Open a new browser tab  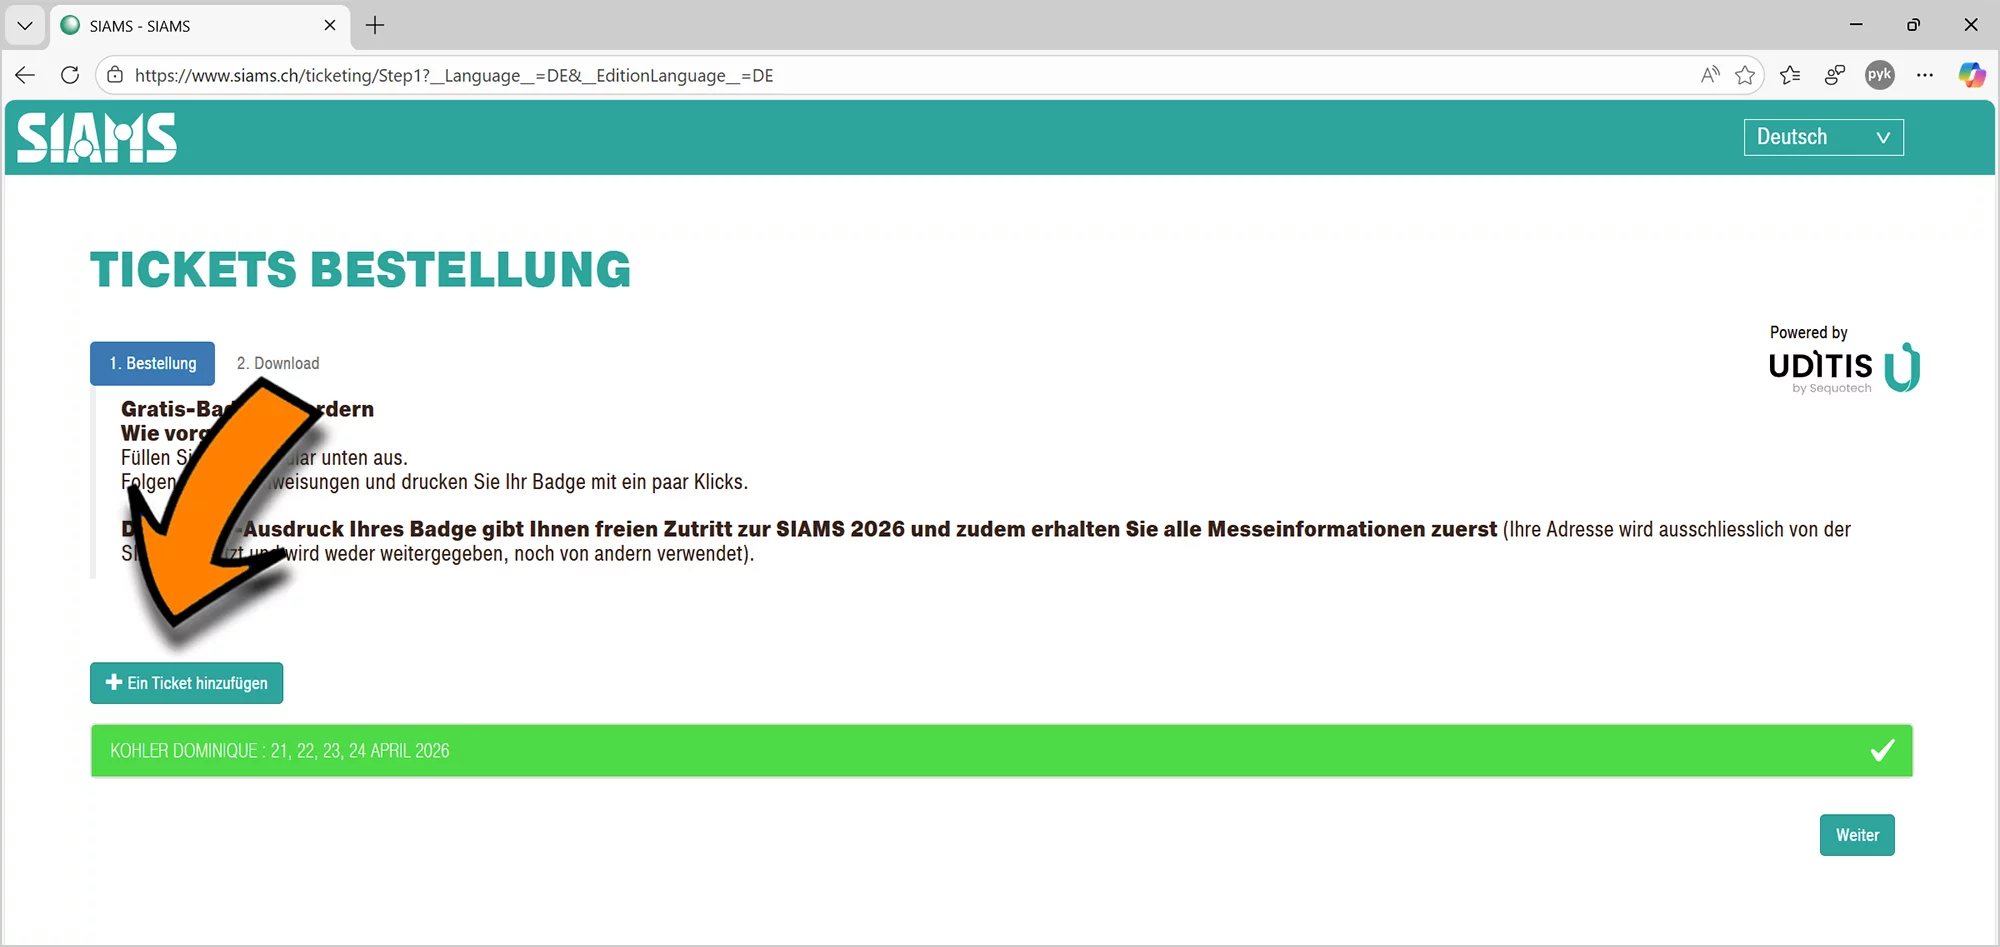tap(375, 26)
